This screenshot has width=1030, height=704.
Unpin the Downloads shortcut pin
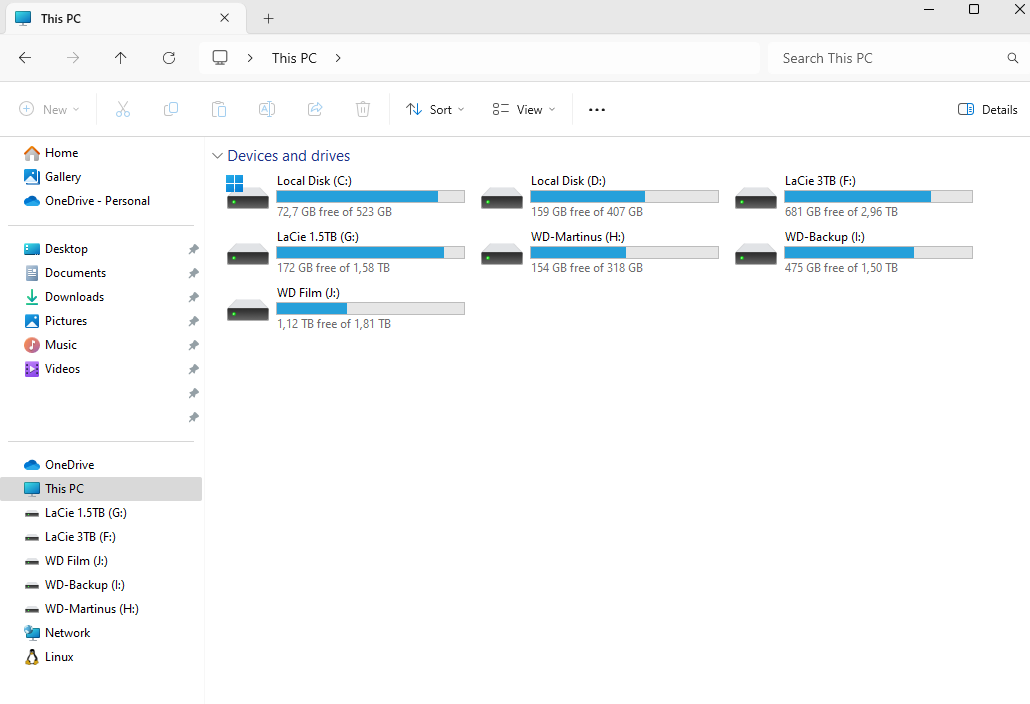tap(193, 297)
